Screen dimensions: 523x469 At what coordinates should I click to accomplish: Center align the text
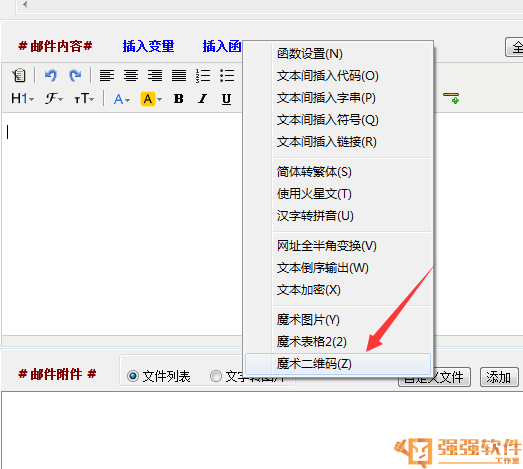coord(131,75)
